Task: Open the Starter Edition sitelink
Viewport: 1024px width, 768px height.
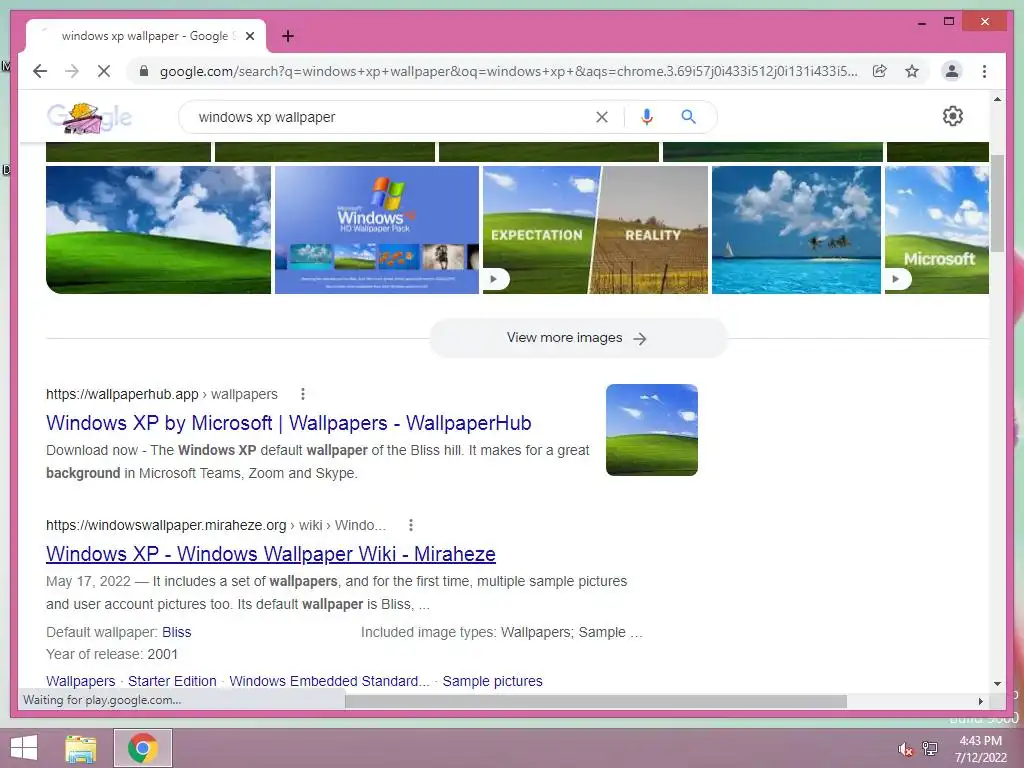Action: tap(172, 681)
